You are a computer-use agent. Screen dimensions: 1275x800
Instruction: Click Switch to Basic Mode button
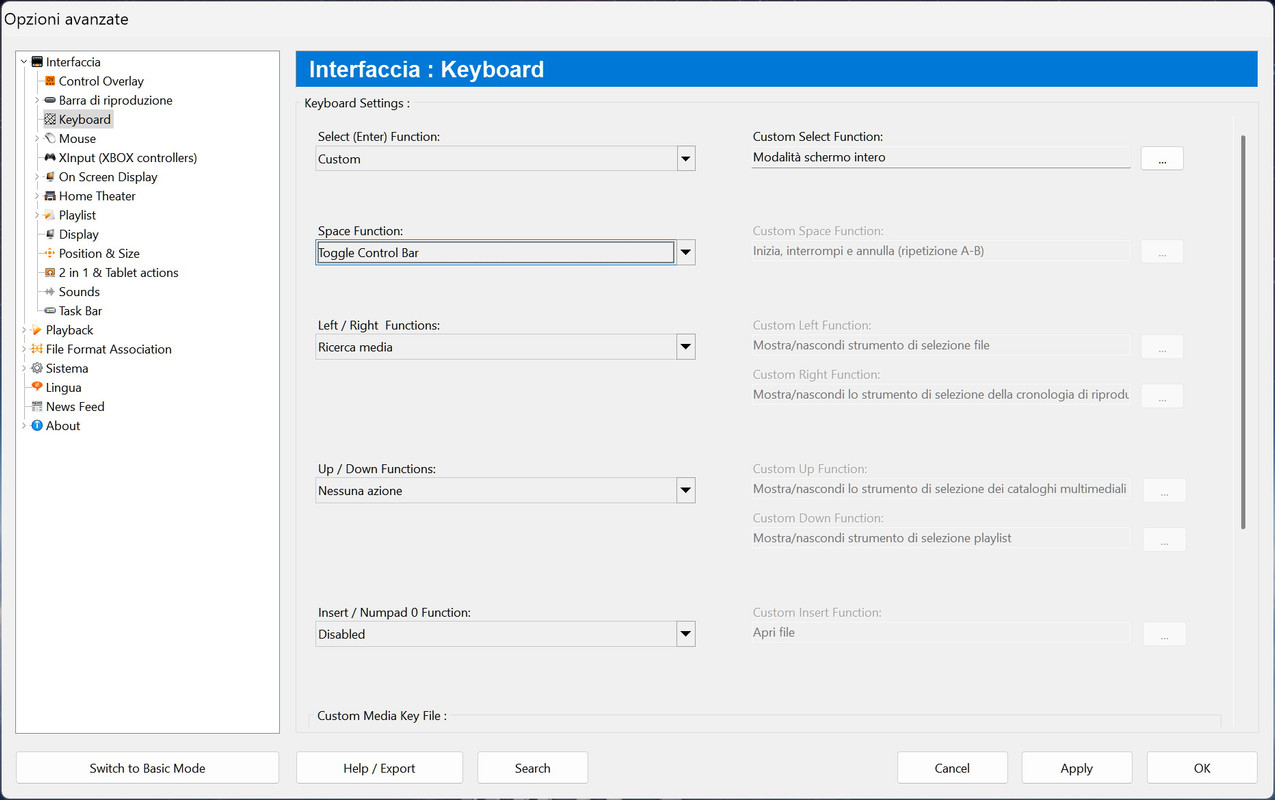coord(147,768)
